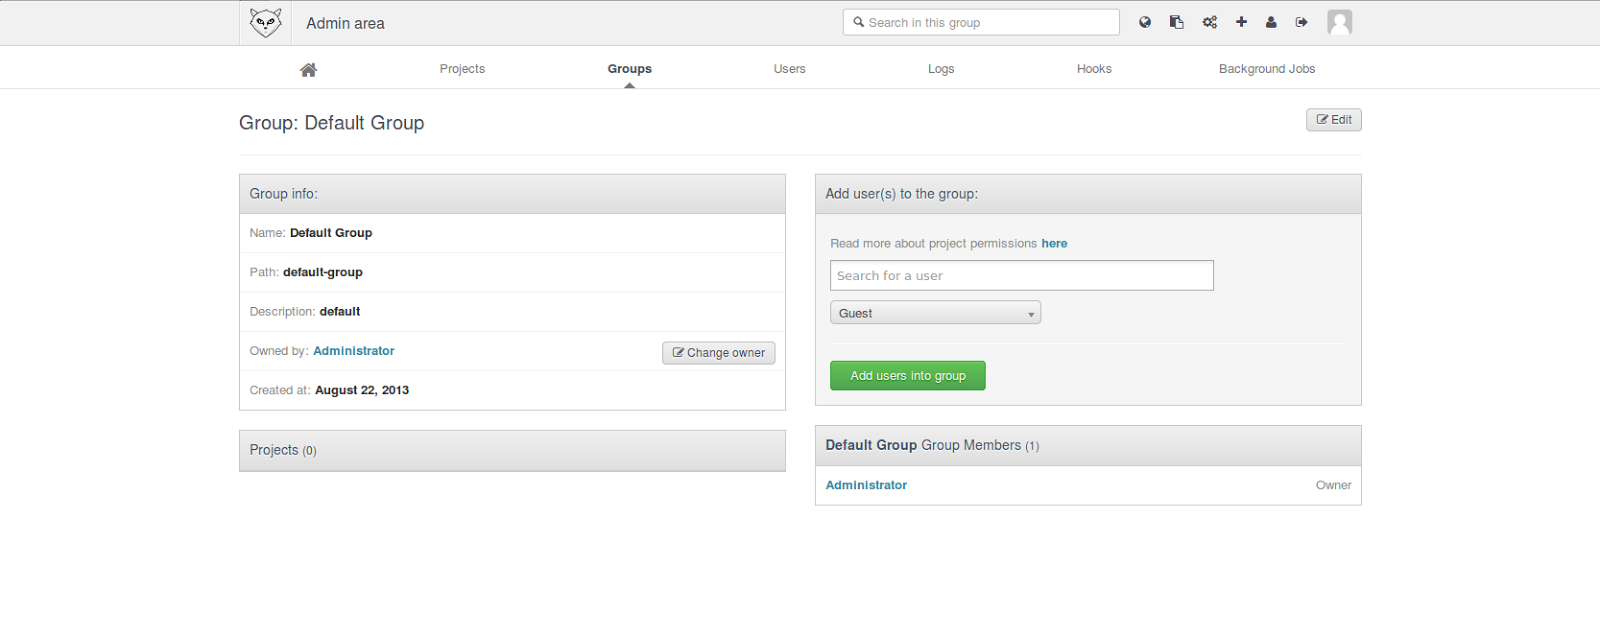The image size is (1600, 637).
Task: Open the Background Jobs tab
Action: [1266, 69]
